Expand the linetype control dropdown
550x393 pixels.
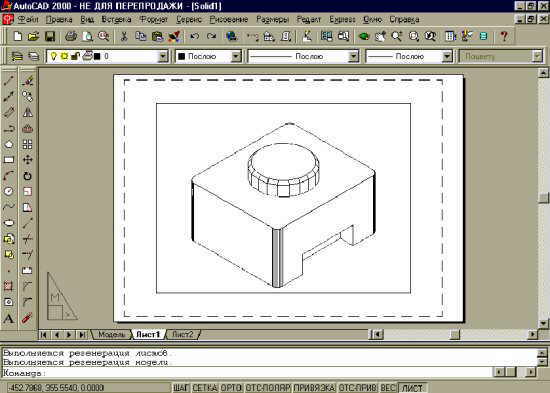click(354, 56)
